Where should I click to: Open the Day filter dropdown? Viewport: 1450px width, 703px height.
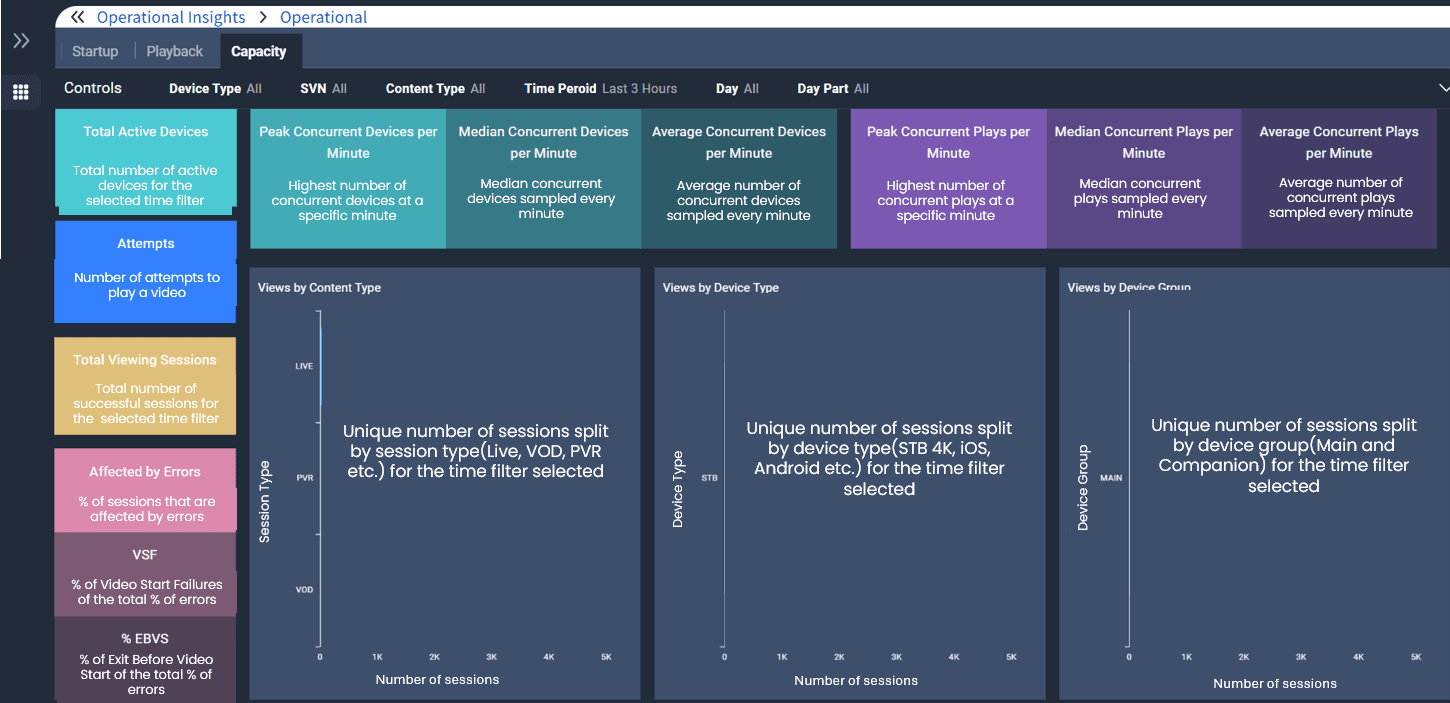tap(737, 89)
